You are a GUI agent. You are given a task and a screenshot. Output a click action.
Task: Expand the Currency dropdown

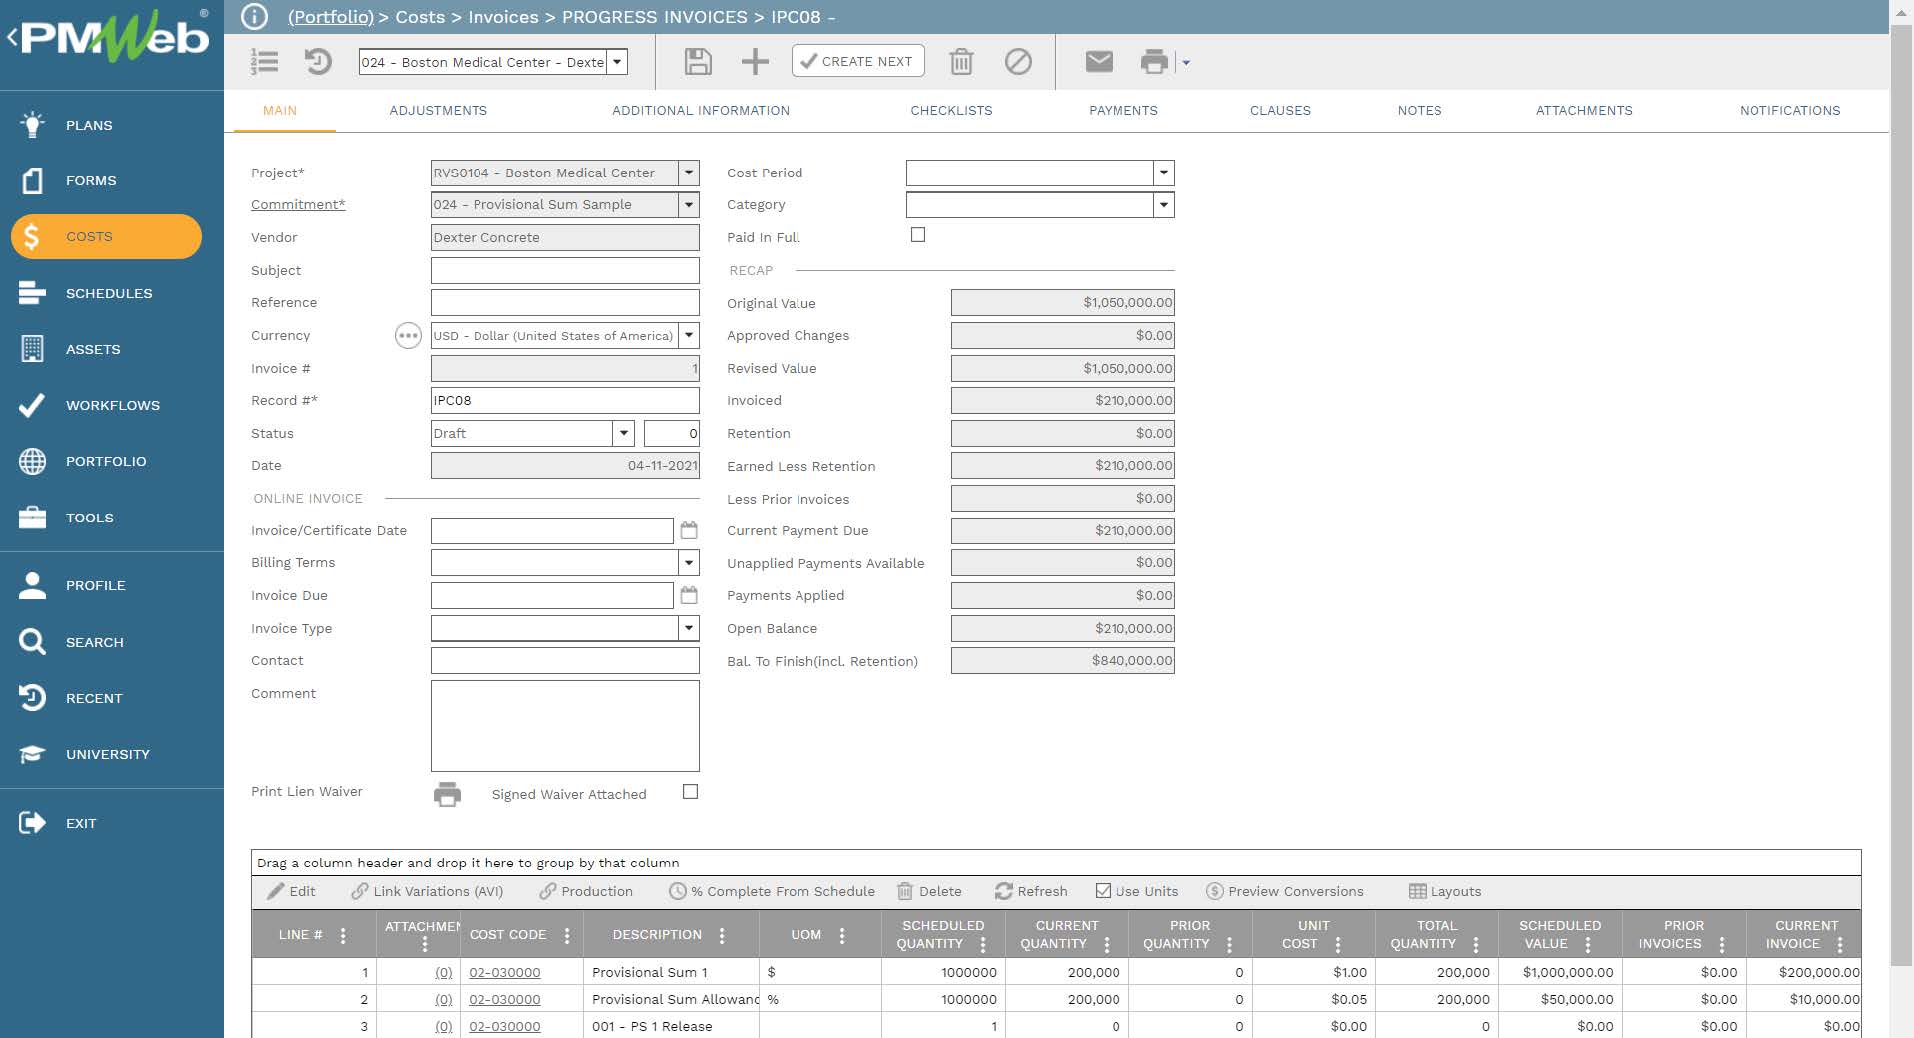689,336
